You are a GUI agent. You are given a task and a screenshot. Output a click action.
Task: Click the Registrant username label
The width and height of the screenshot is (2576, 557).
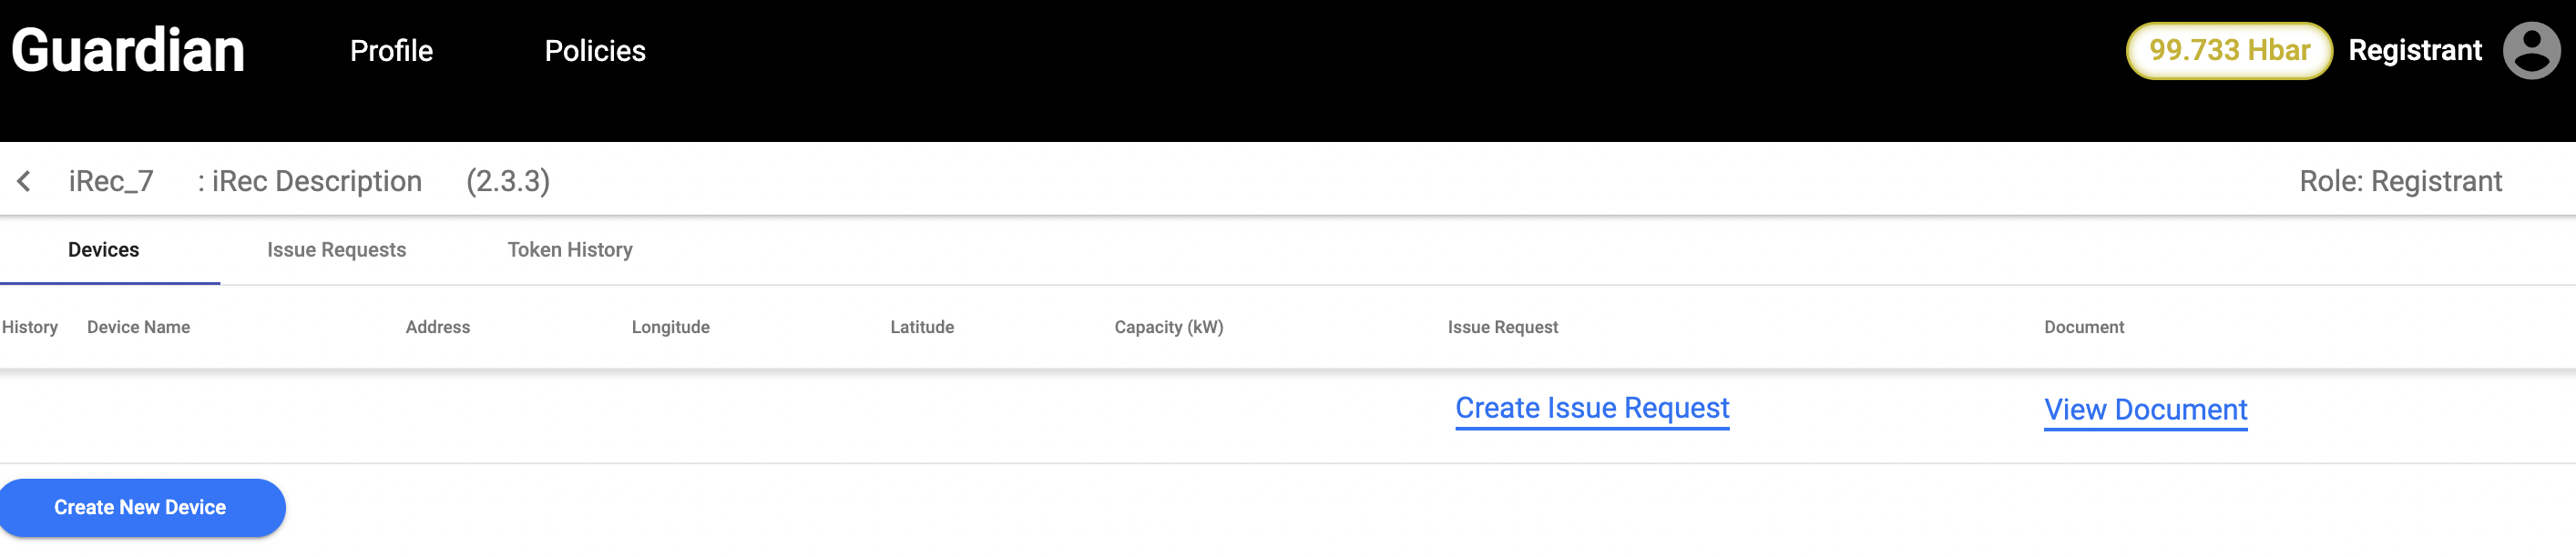click(x=2414, y=50)
